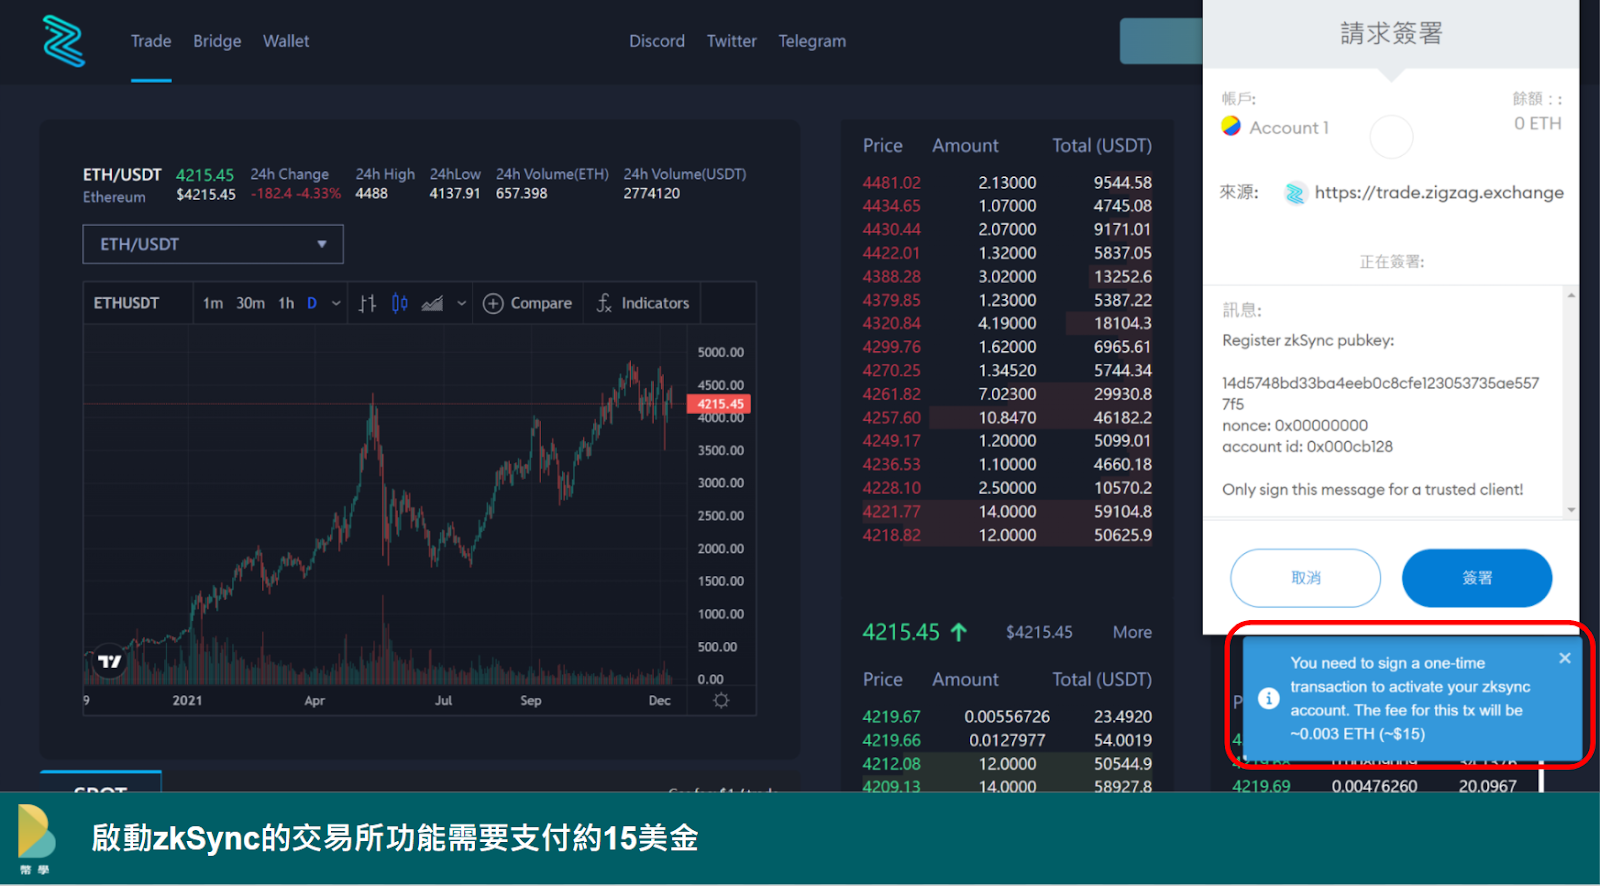Select the sell order priced 4388.28
Screen dimensions: 1600x886
point(1007,276)
